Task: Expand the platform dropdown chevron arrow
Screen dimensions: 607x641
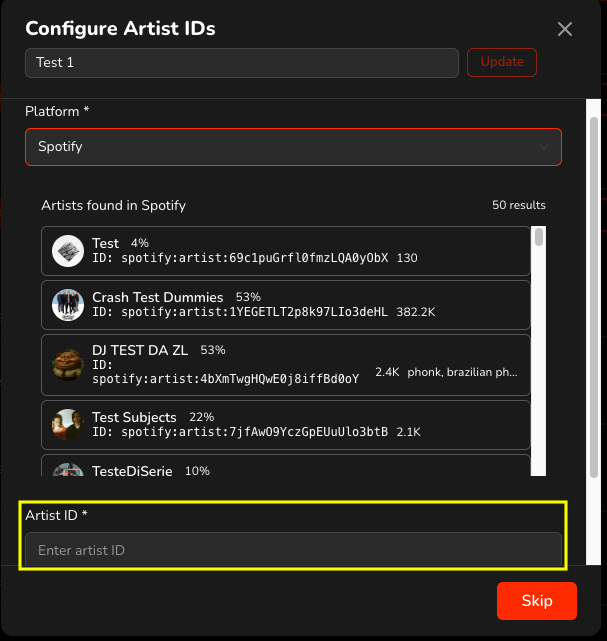Action: point(544,147)
